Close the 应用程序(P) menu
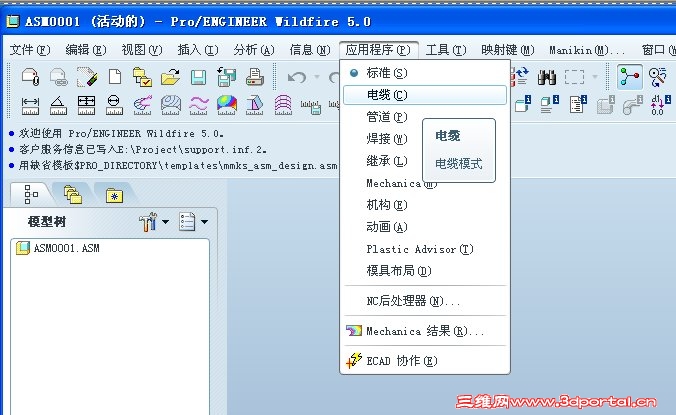Viewport: 676px width, 415px height. 378,50
